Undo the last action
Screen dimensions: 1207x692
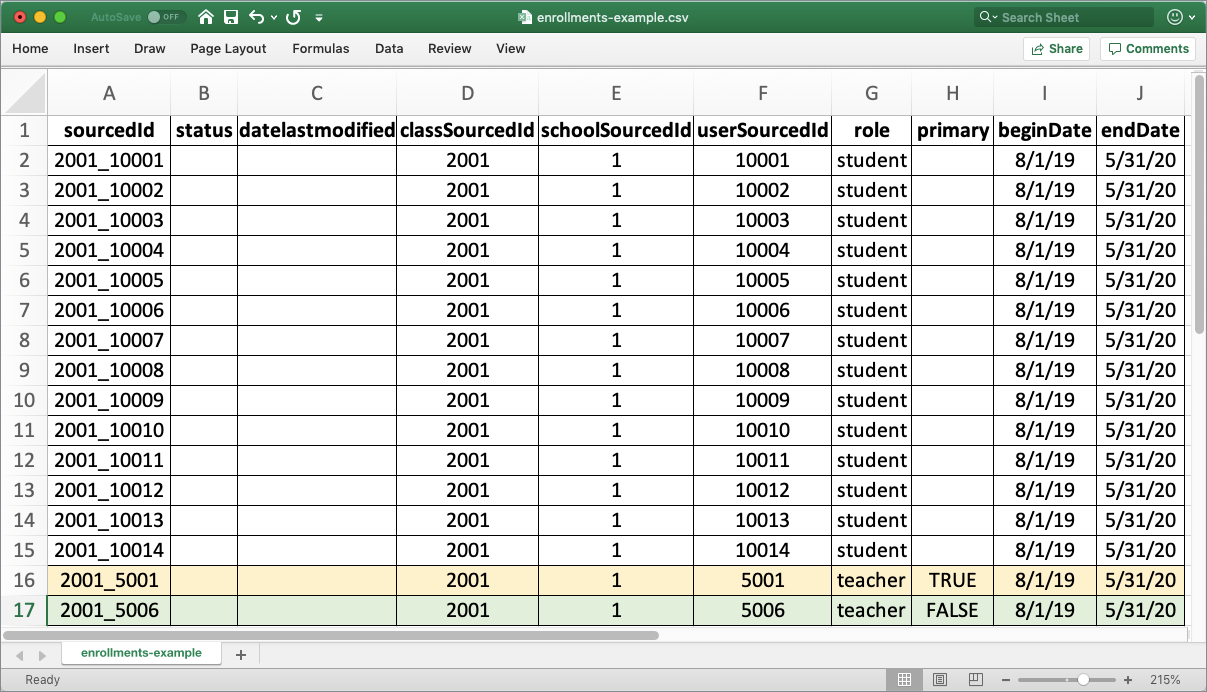coord(257,17)
